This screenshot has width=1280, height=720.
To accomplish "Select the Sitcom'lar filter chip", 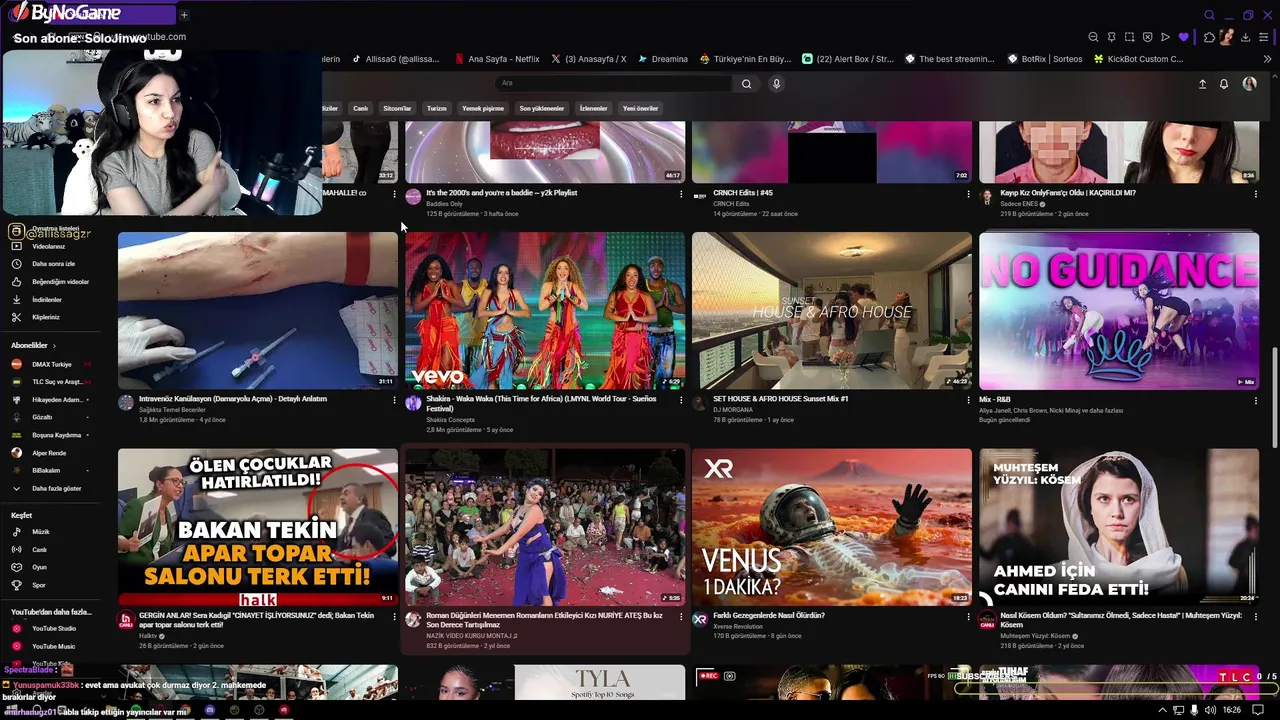I will click(x=397, y=108).
